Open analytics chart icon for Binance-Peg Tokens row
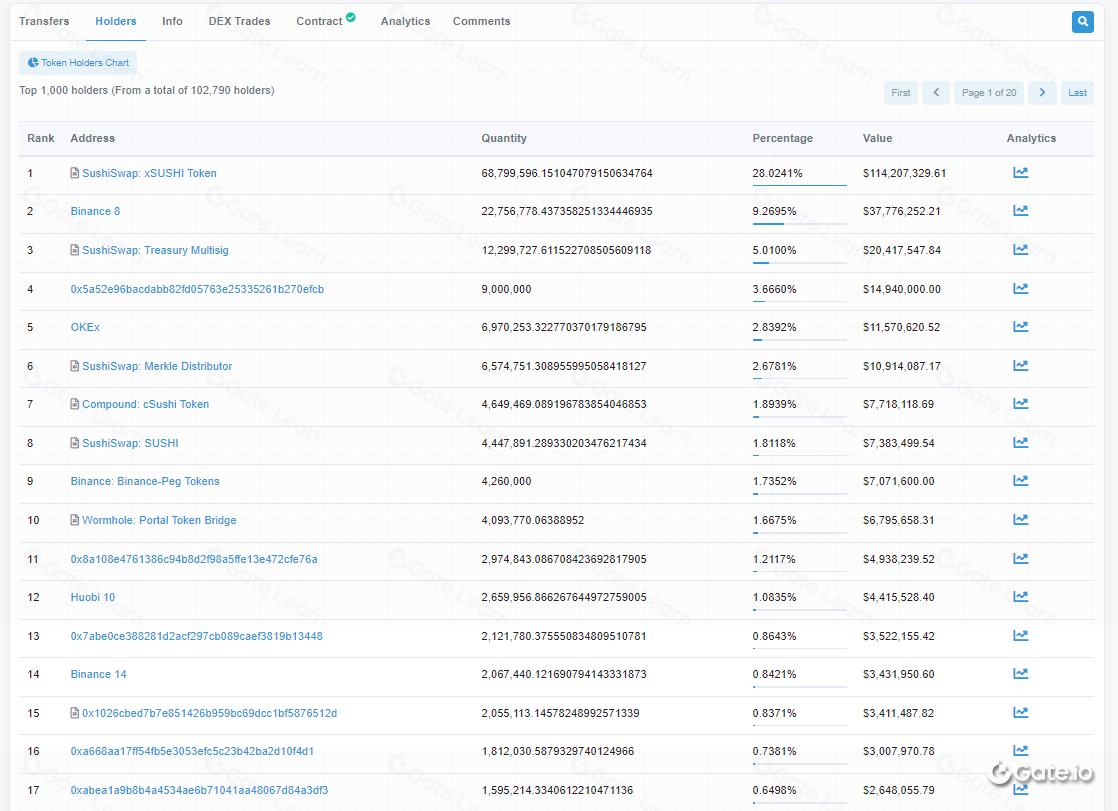Screen dimensions: 1118x811 pos(1020,481)
